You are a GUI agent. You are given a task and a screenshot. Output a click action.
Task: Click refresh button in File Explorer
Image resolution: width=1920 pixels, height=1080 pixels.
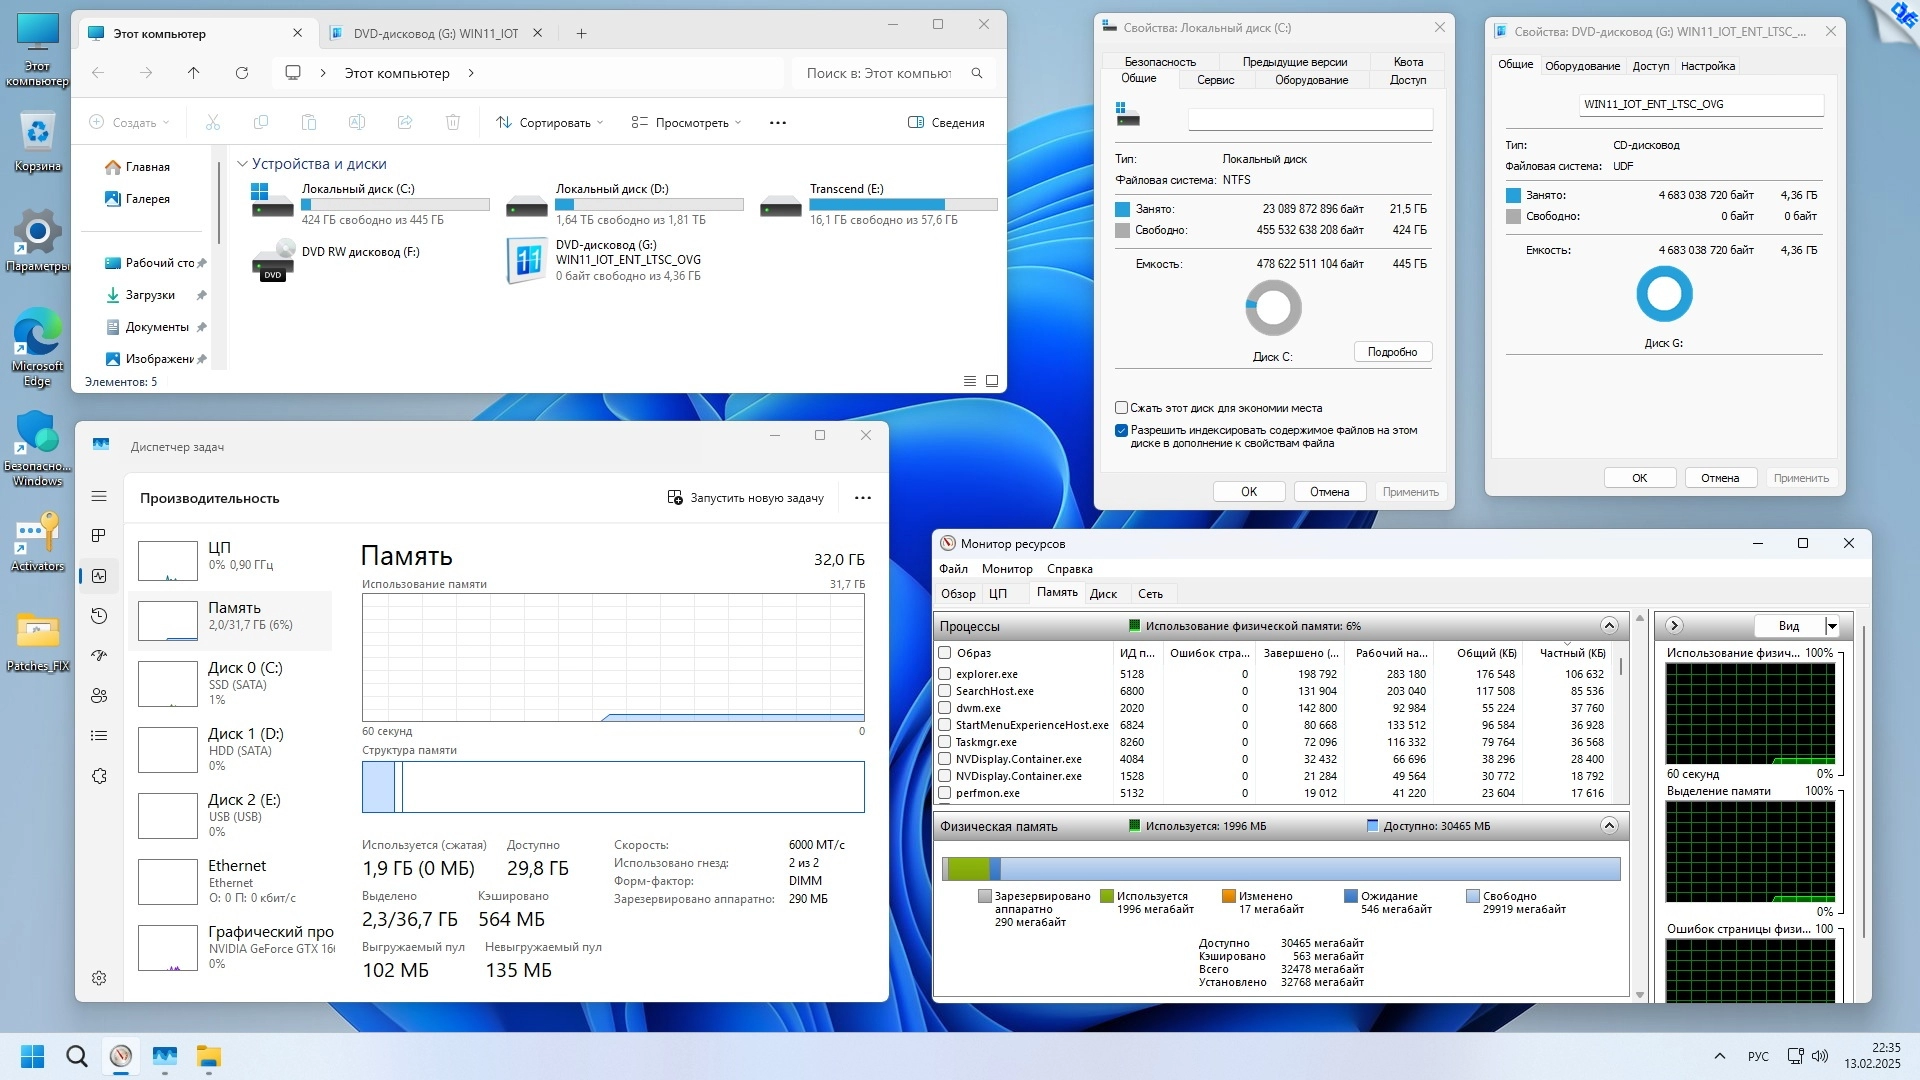click(241, 73)
